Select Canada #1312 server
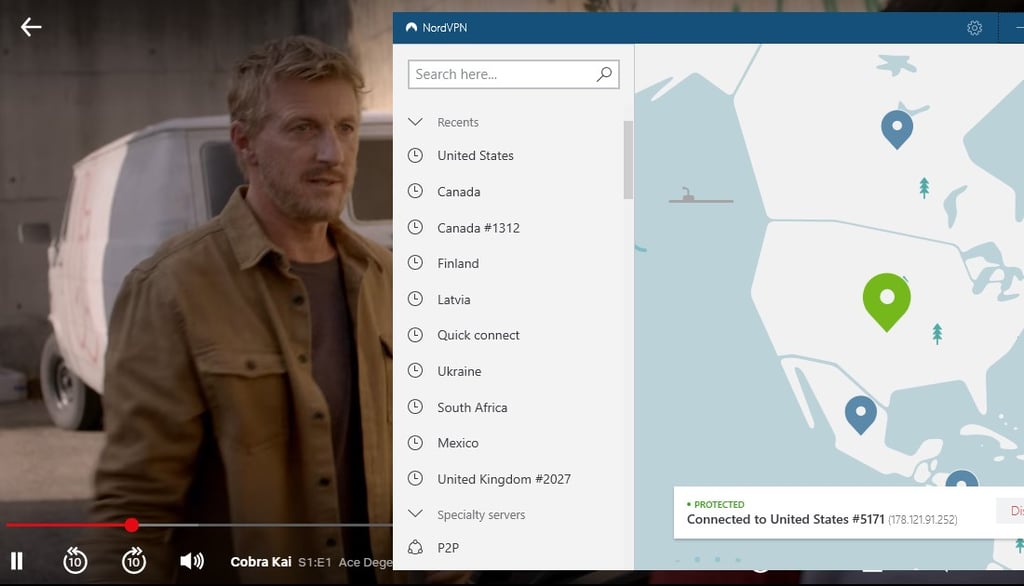The height and width of the screenshot is (586, 1024). [478, 227]
